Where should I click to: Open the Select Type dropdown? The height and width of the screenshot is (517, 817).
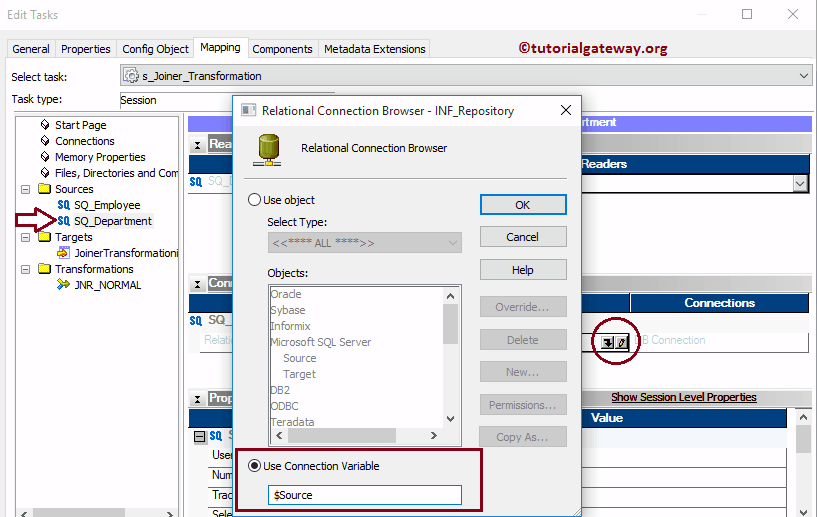pyautogui.click(x=364, y=243)
